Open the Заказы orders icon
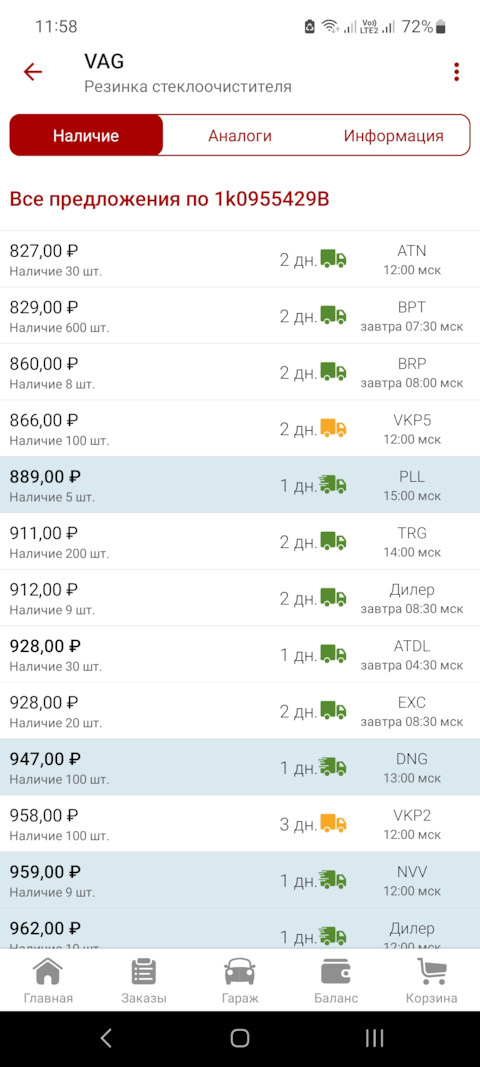 click(144, 972)
